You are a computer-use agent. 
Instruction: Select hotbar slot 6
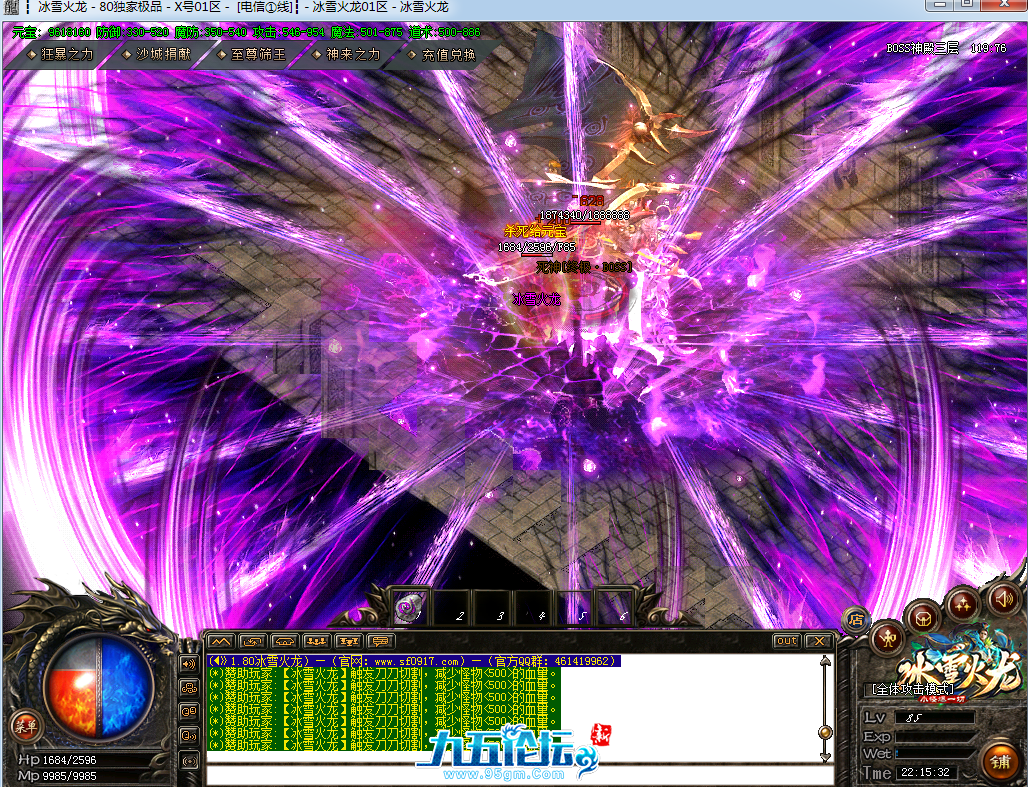pos(616,608)
